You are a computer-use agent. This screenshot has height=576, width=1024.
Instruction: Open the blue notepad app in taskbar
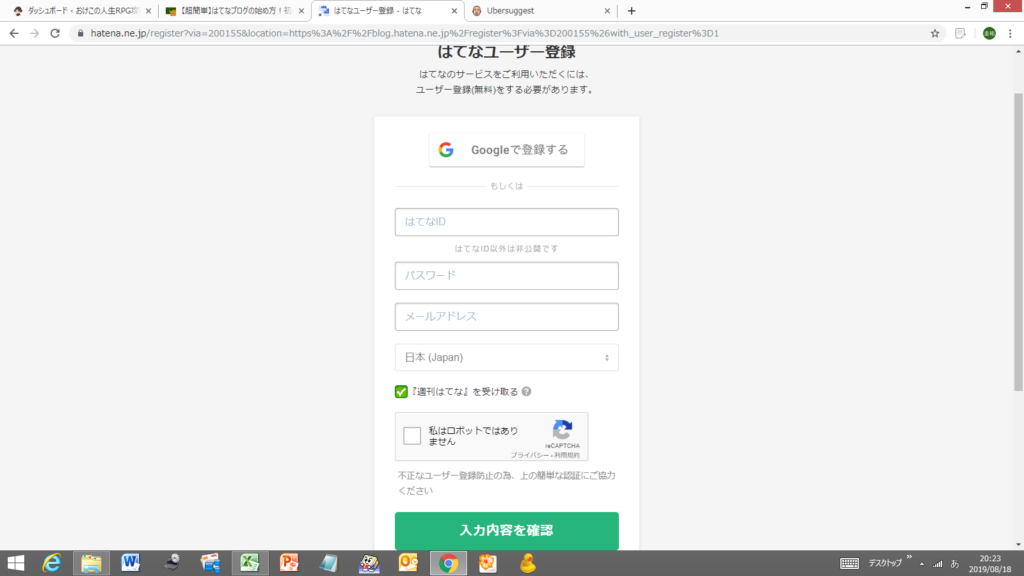pyautogui.click(x=328, y=563)
